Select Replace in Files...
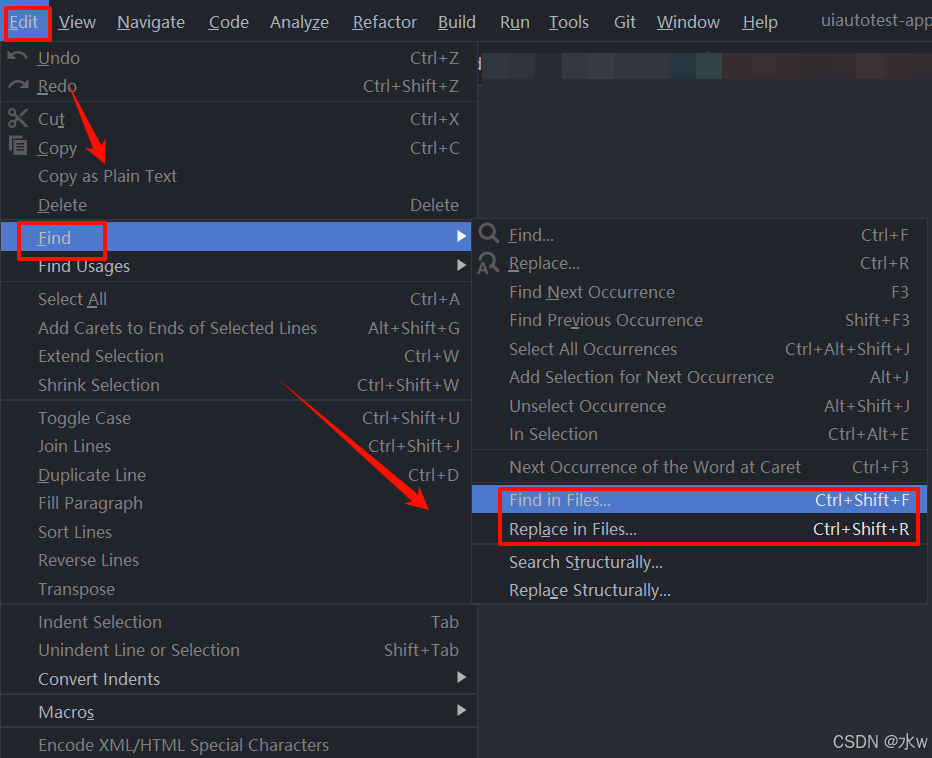 700,529
